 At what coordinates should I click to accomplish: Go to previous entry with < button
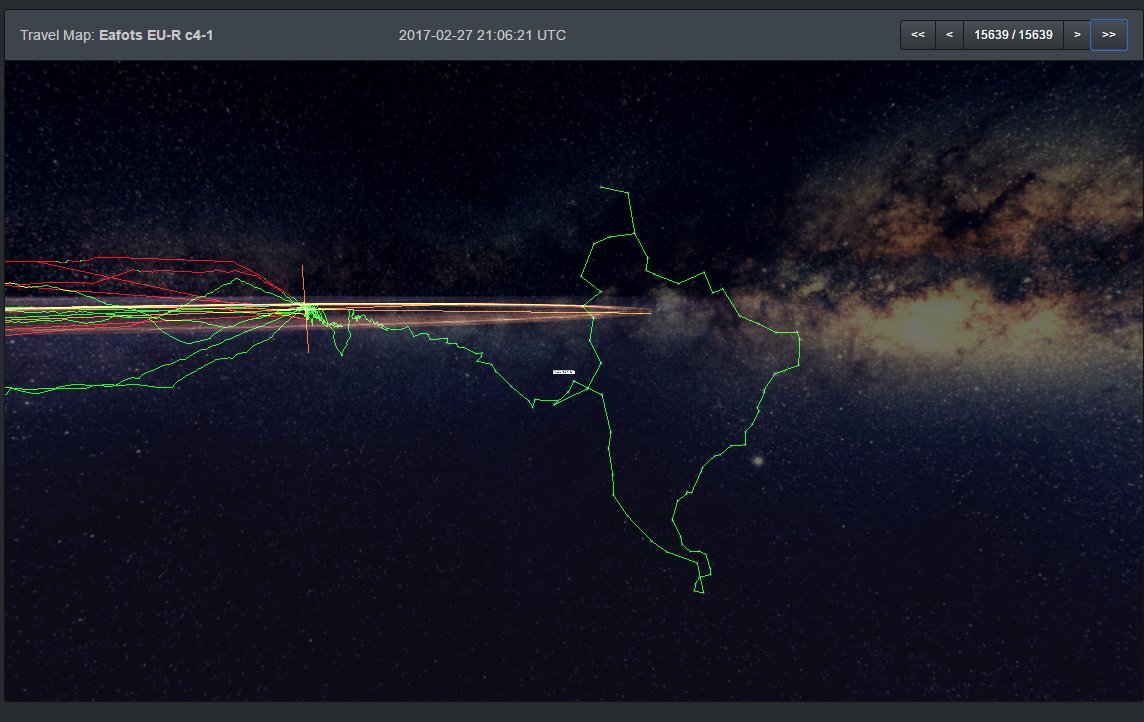click(x=949, y=35)
